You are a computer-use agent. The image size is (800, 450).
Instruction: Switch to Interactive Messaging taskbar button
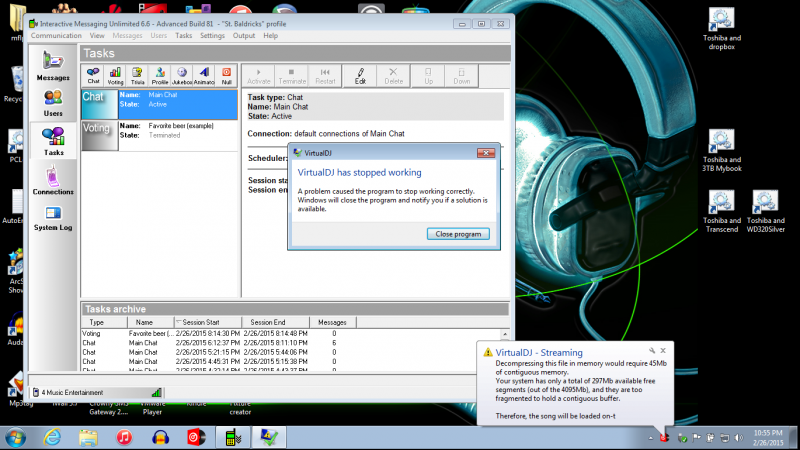[233, 437]
